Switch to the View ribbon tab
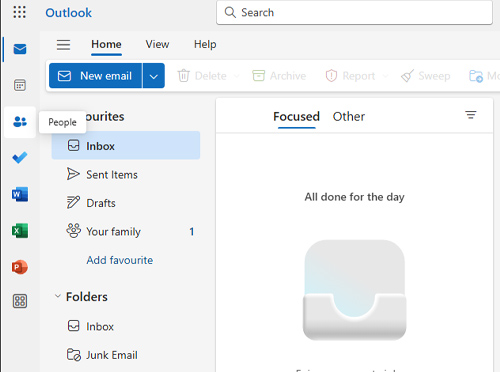Image resolution: width=500 pixels, height=372 pixels. [157, 44]
